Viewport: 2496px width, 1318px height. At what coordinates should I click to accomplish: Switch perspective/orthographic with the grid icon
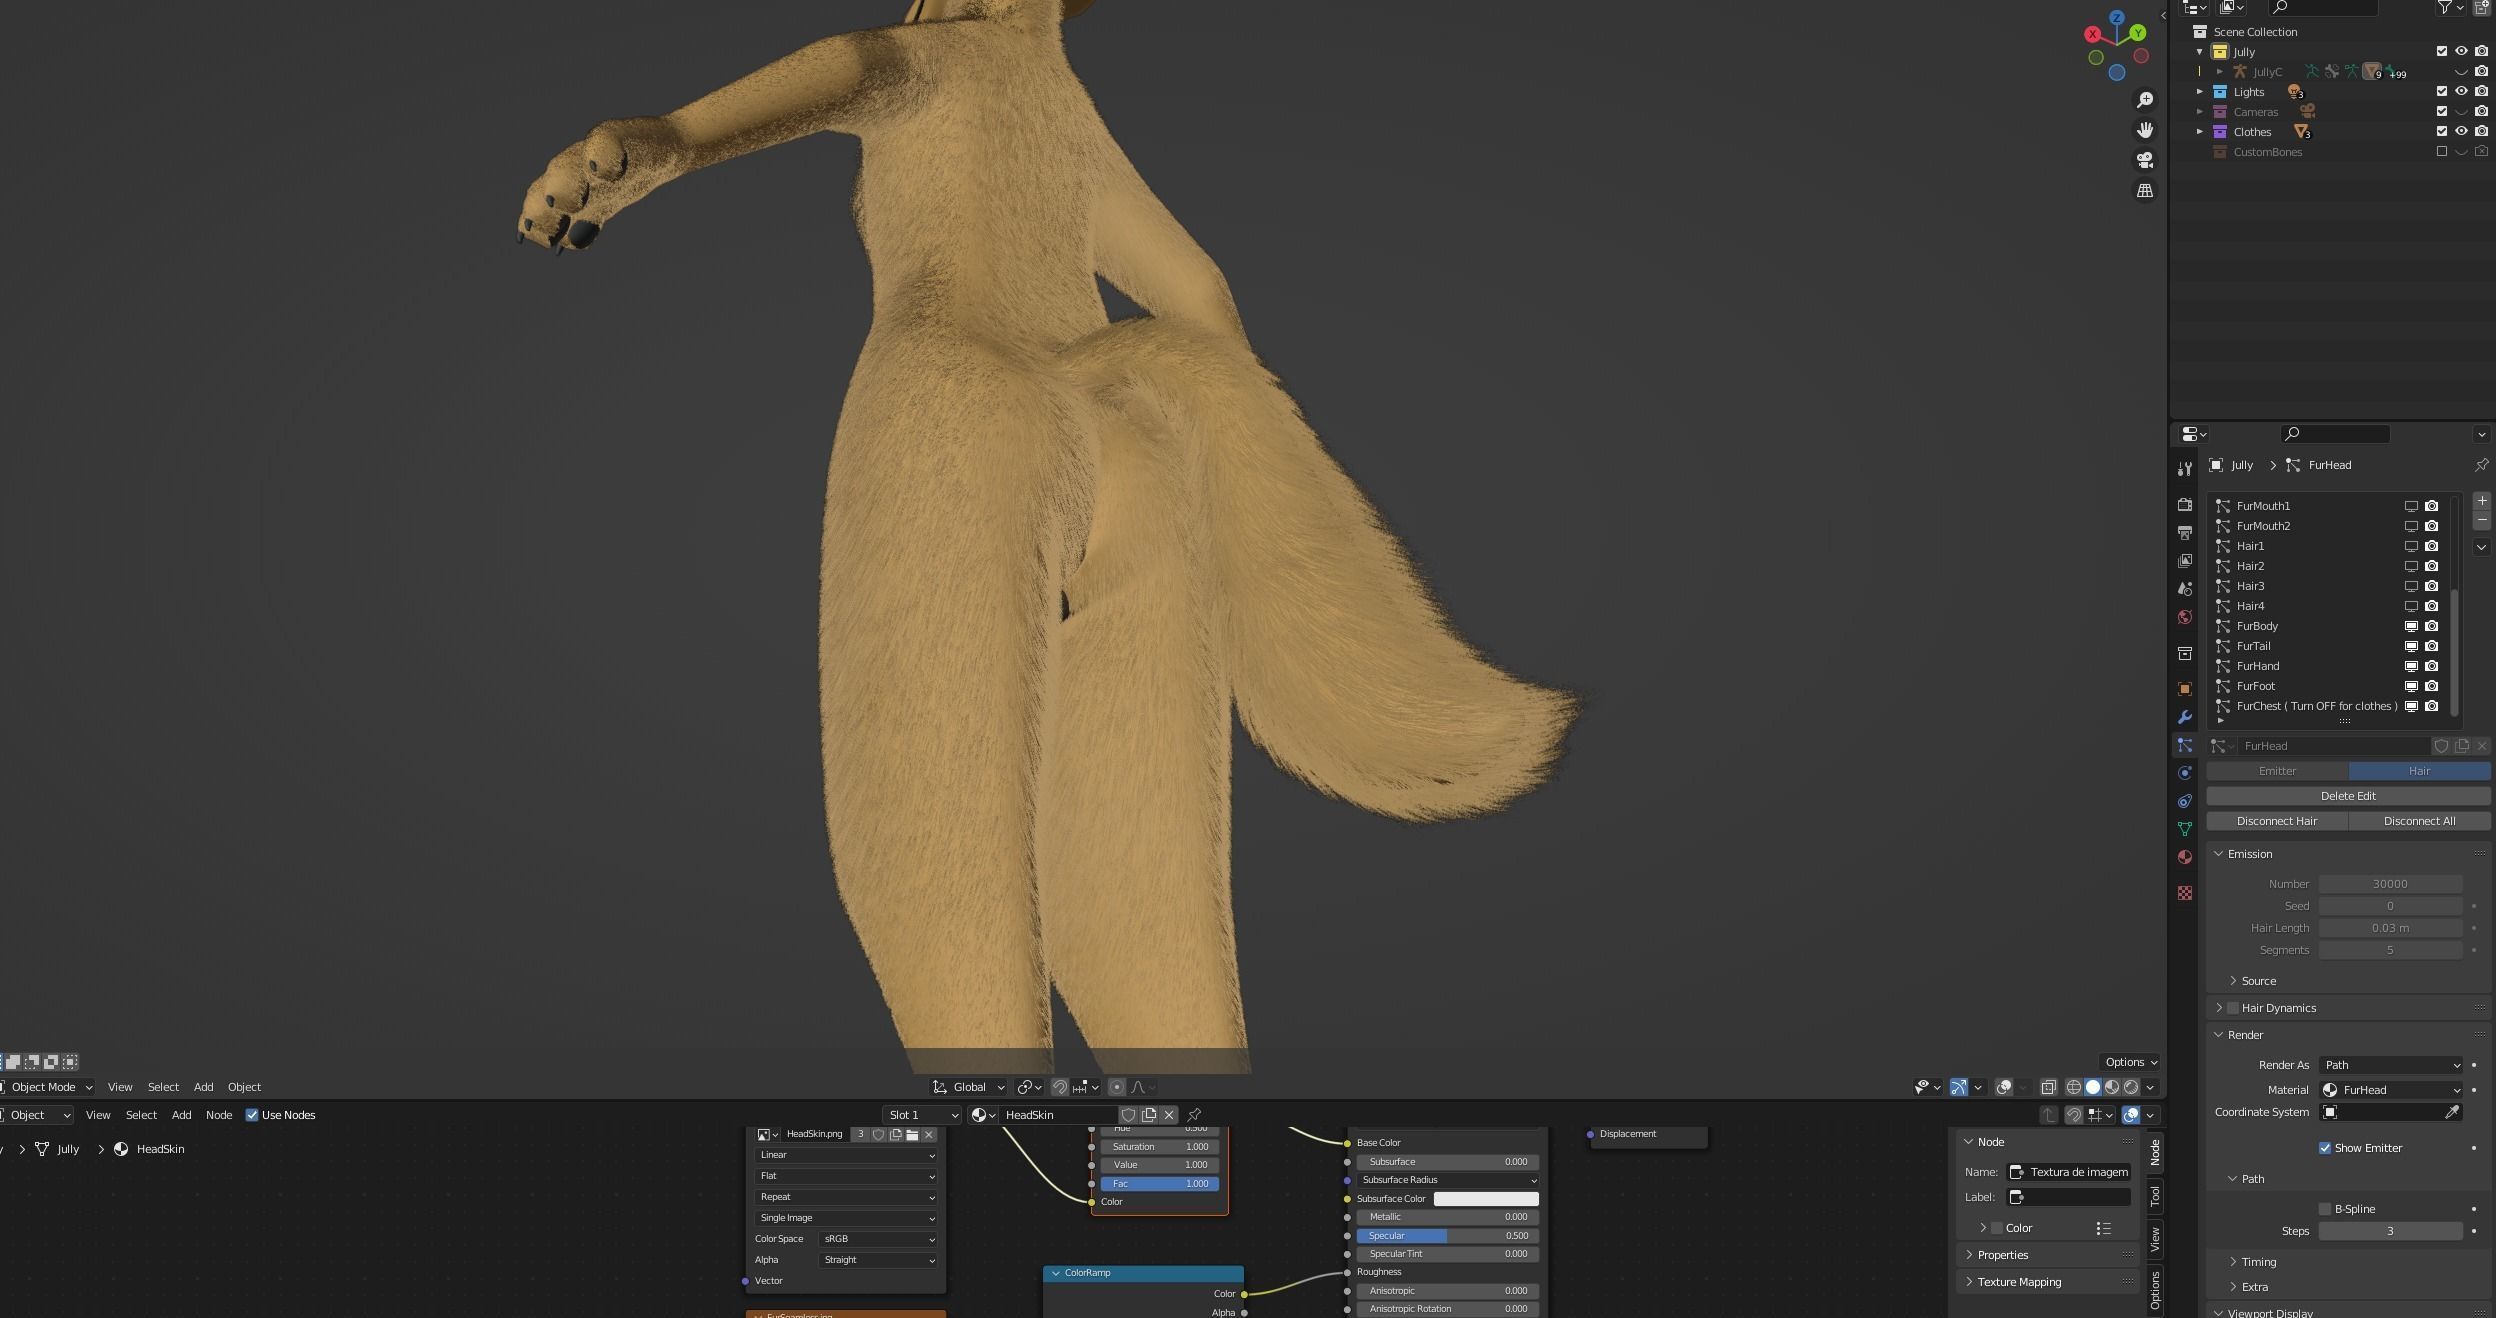click(2145, 190)
